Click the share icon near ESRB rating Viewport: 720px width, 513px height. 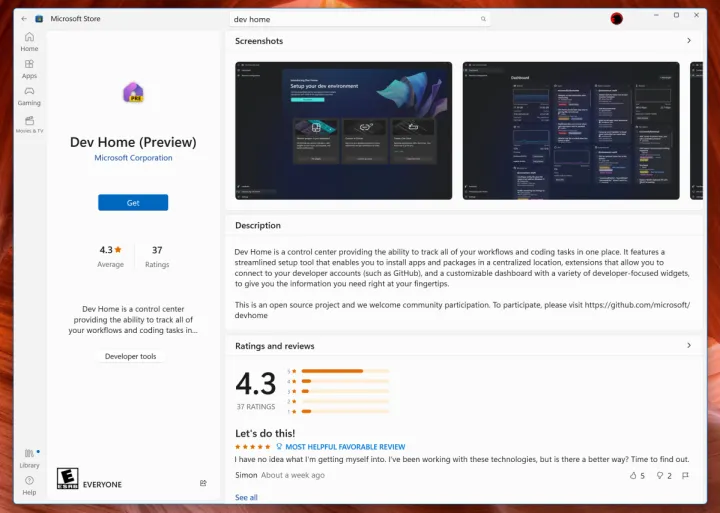click(203, 483)
